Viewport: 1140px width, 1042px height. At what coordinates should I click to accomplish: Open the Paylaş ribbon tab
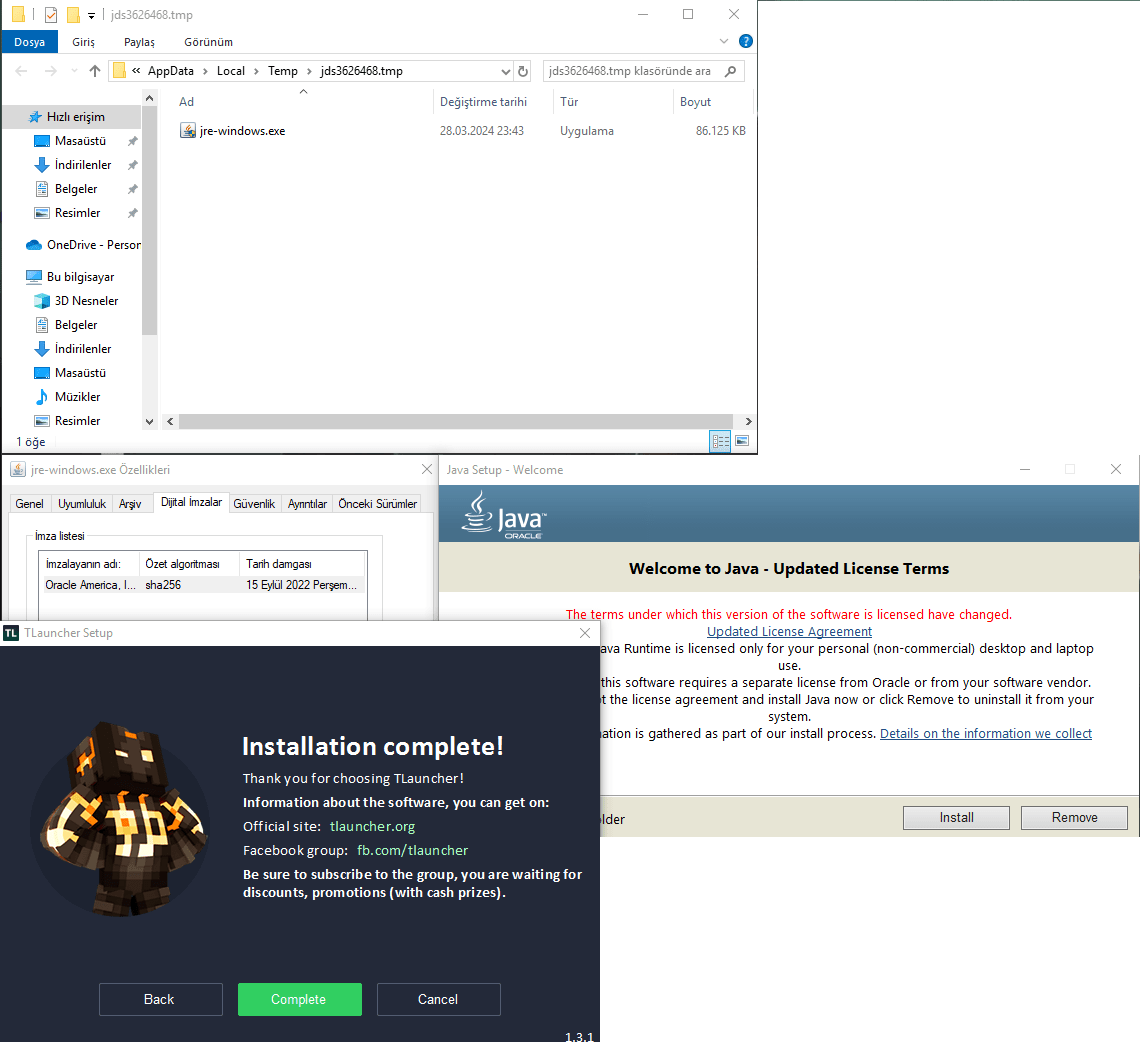click(x=140, y=42)
